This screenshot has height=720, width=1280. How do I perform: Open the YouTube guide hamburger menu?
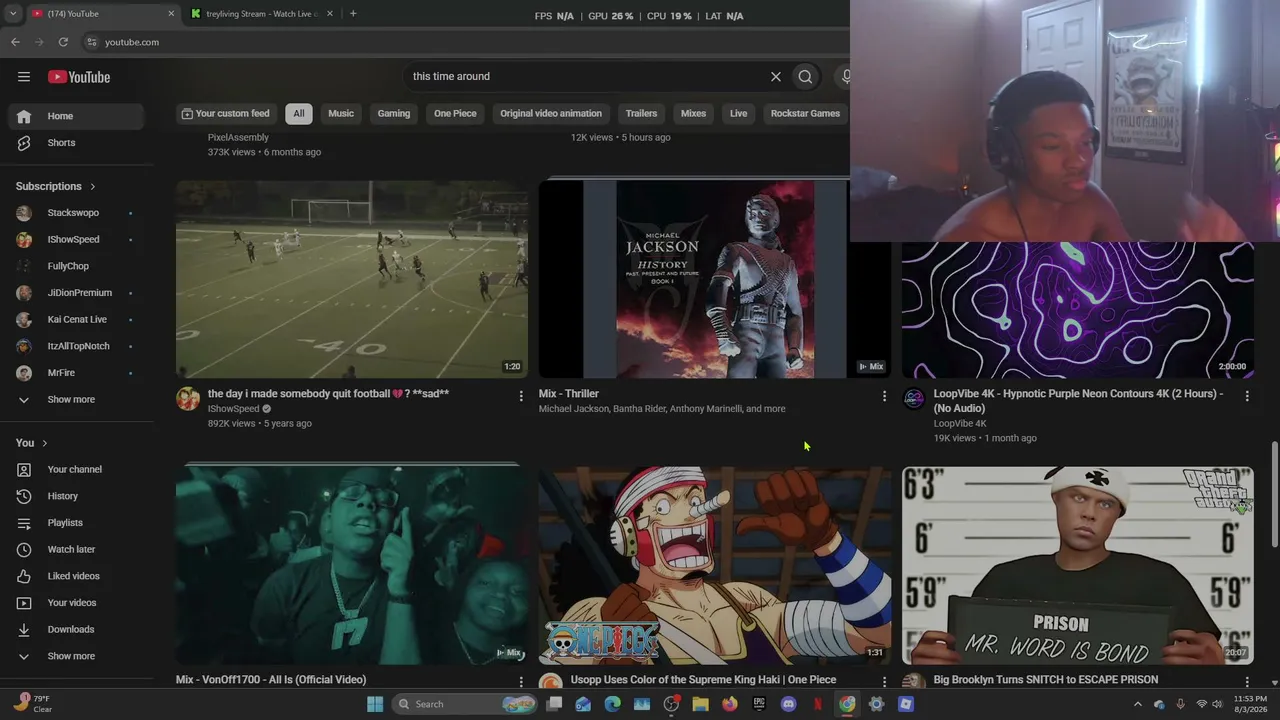[24, 77]
